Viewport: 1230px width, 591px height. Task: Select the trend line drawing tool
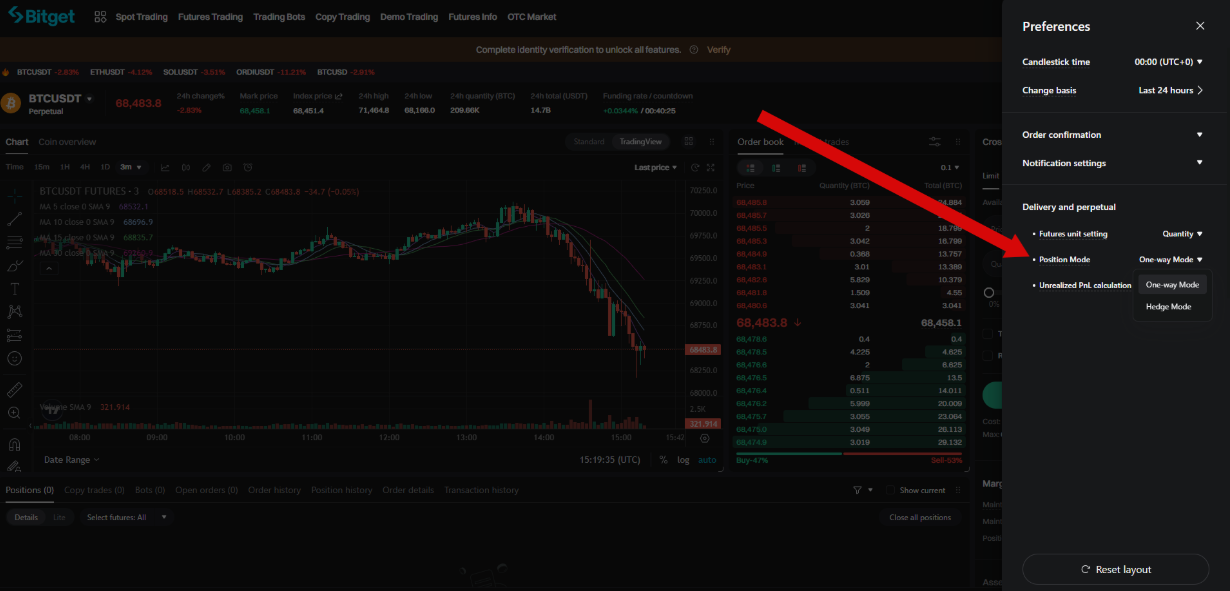14,218
